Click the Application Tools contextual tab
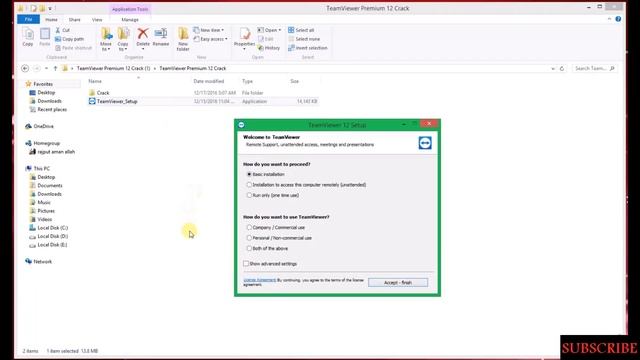The image size is (640, 360). point(130,9)
